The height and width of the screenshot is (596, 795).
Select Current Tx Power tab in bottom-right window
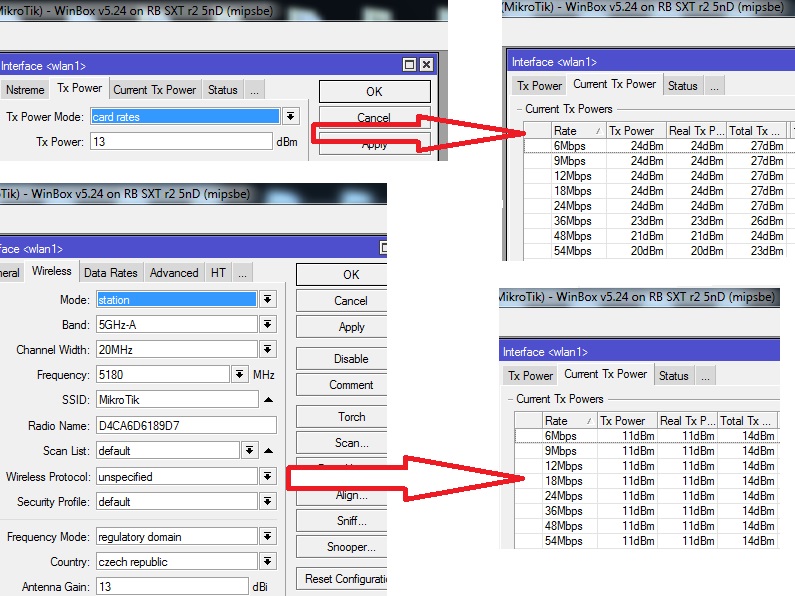(605, 374)
